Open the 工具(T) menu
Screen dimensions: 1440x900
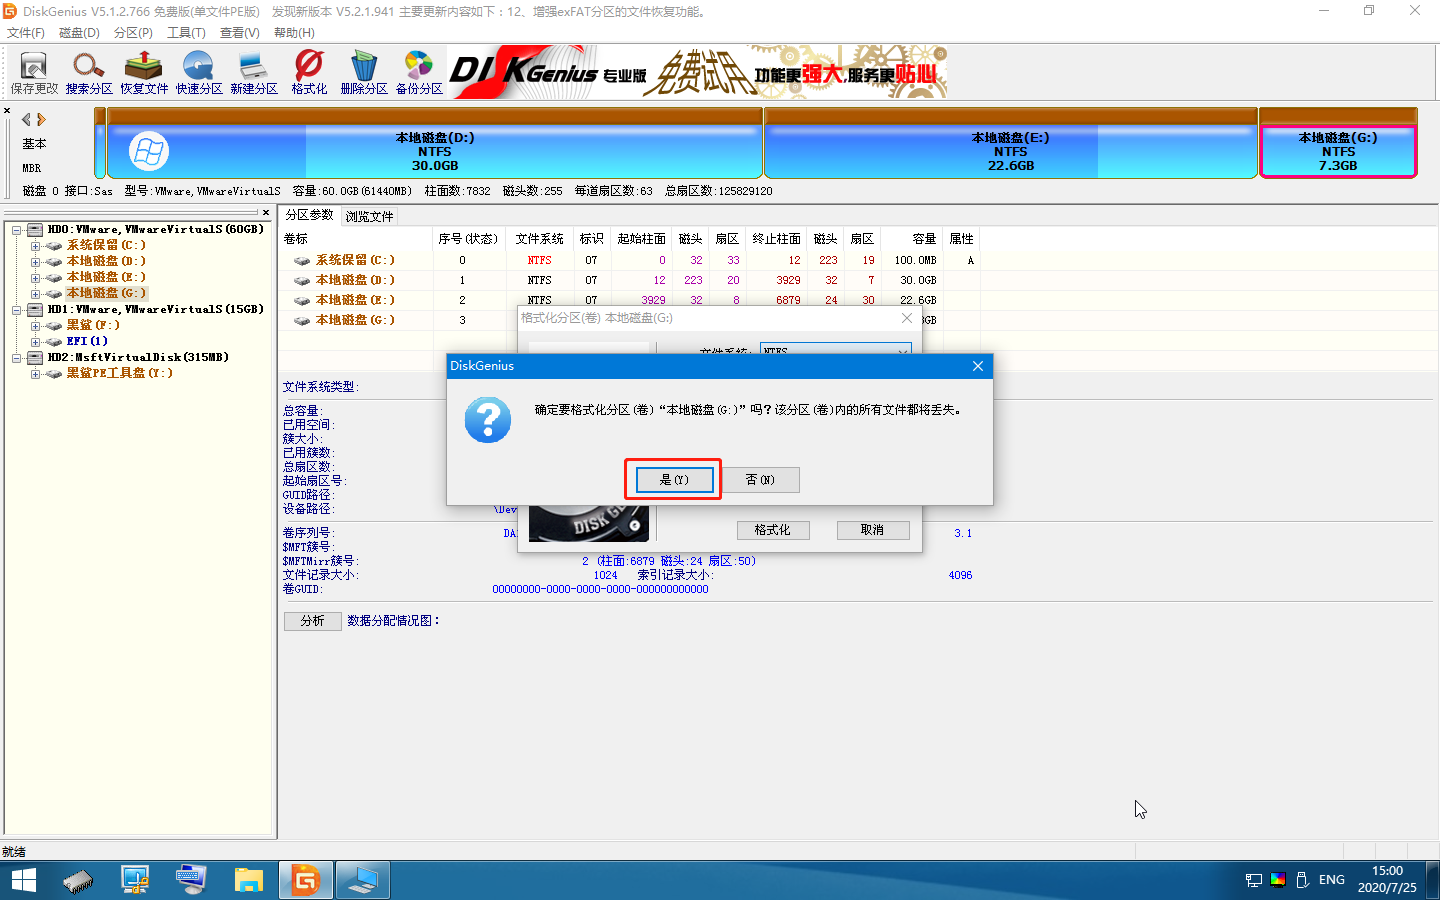[186, 33]
